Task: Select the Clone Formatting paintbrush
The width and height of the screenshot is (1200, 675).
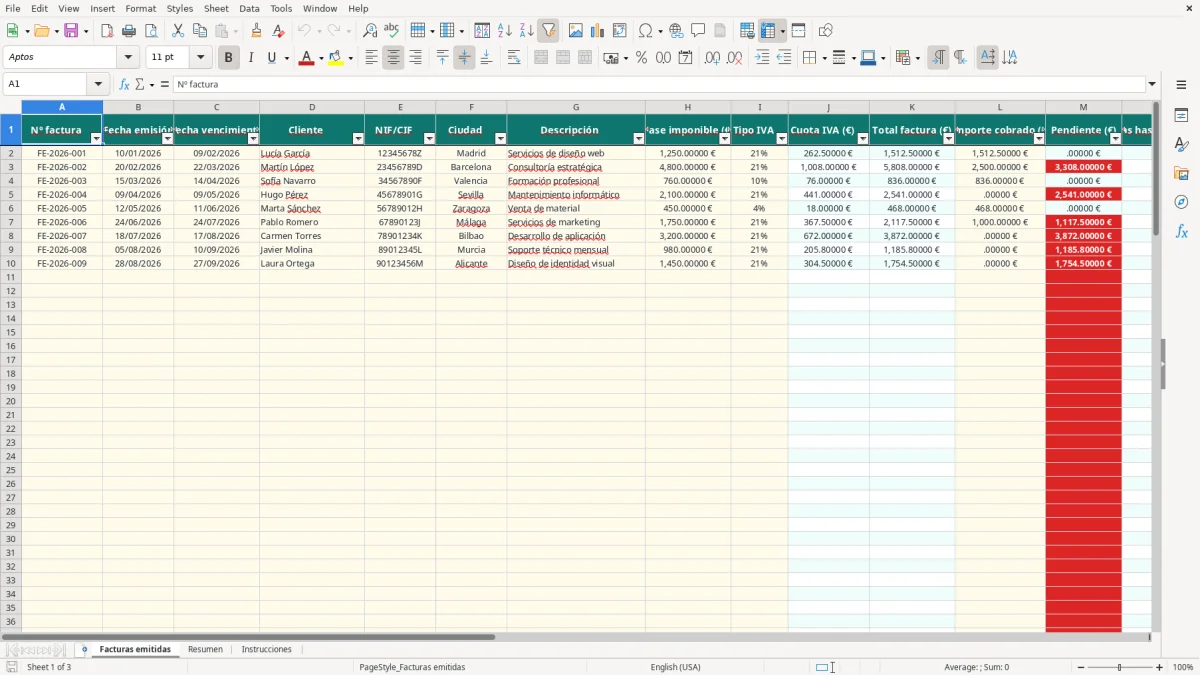Action: pos(256,31)
